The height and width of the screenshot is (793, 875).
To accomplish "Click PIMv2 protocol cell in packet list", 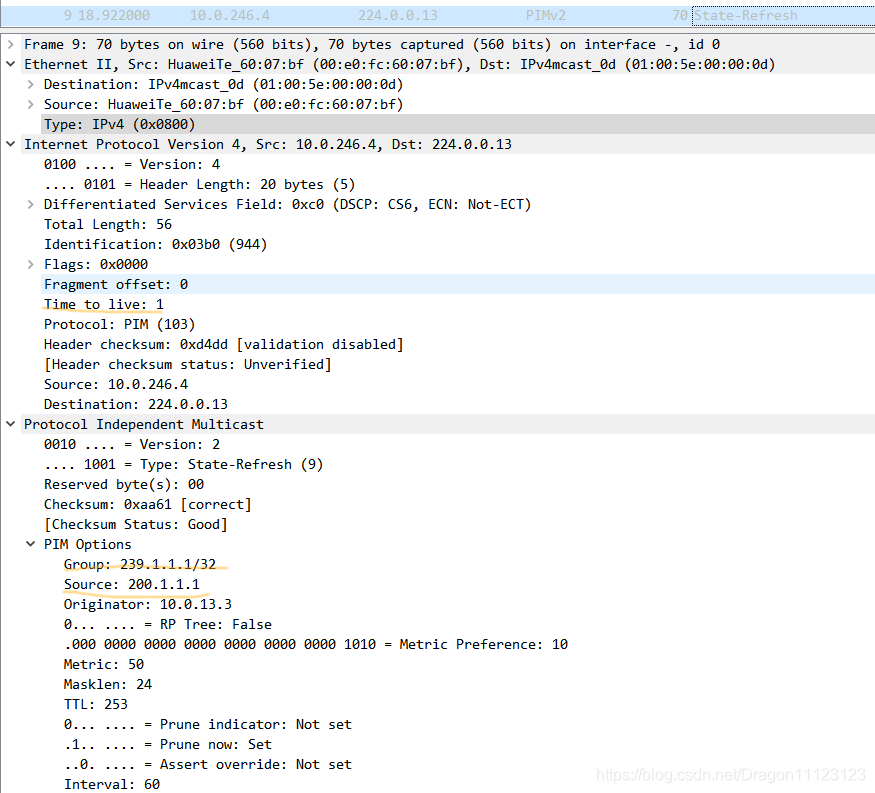I will 546,16.
